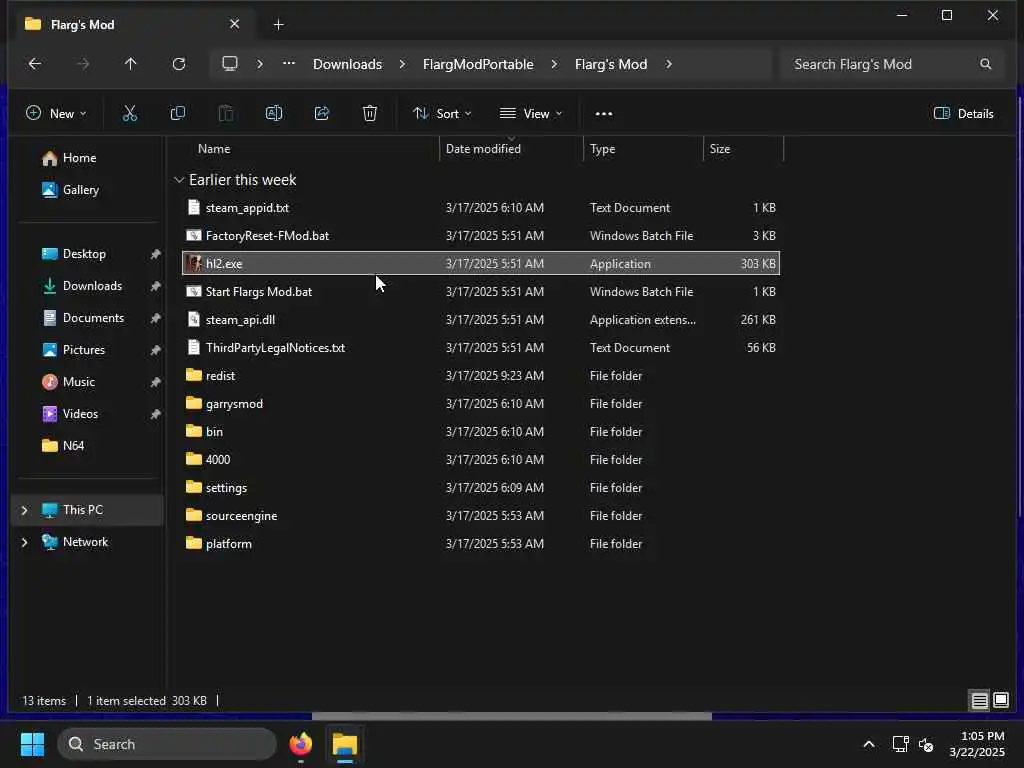
Task: Click the Copy icon in toolbar
Action: coord(178,114)
